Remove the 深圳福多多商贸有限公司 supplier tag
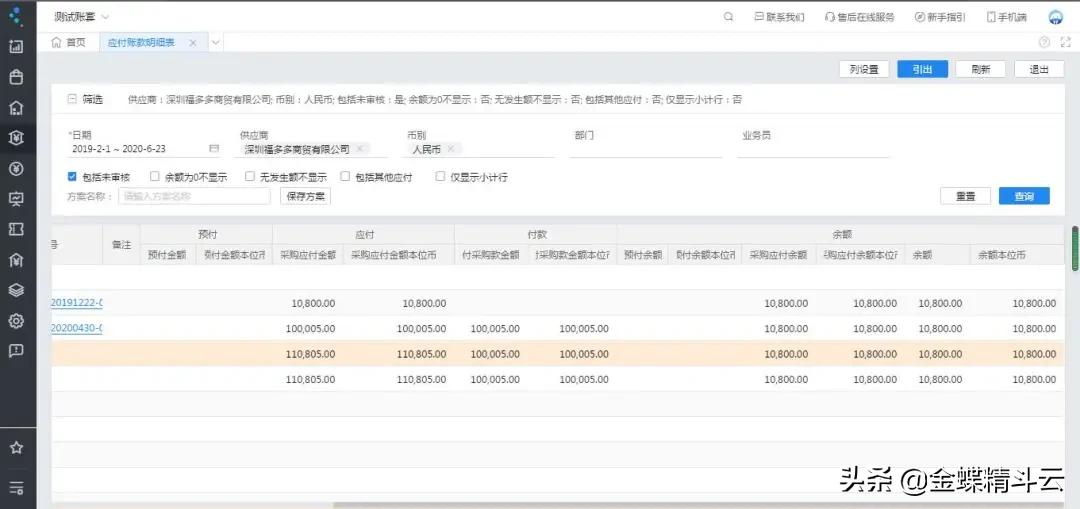This screenshot has height=509, width=1080. pos(360,149)
